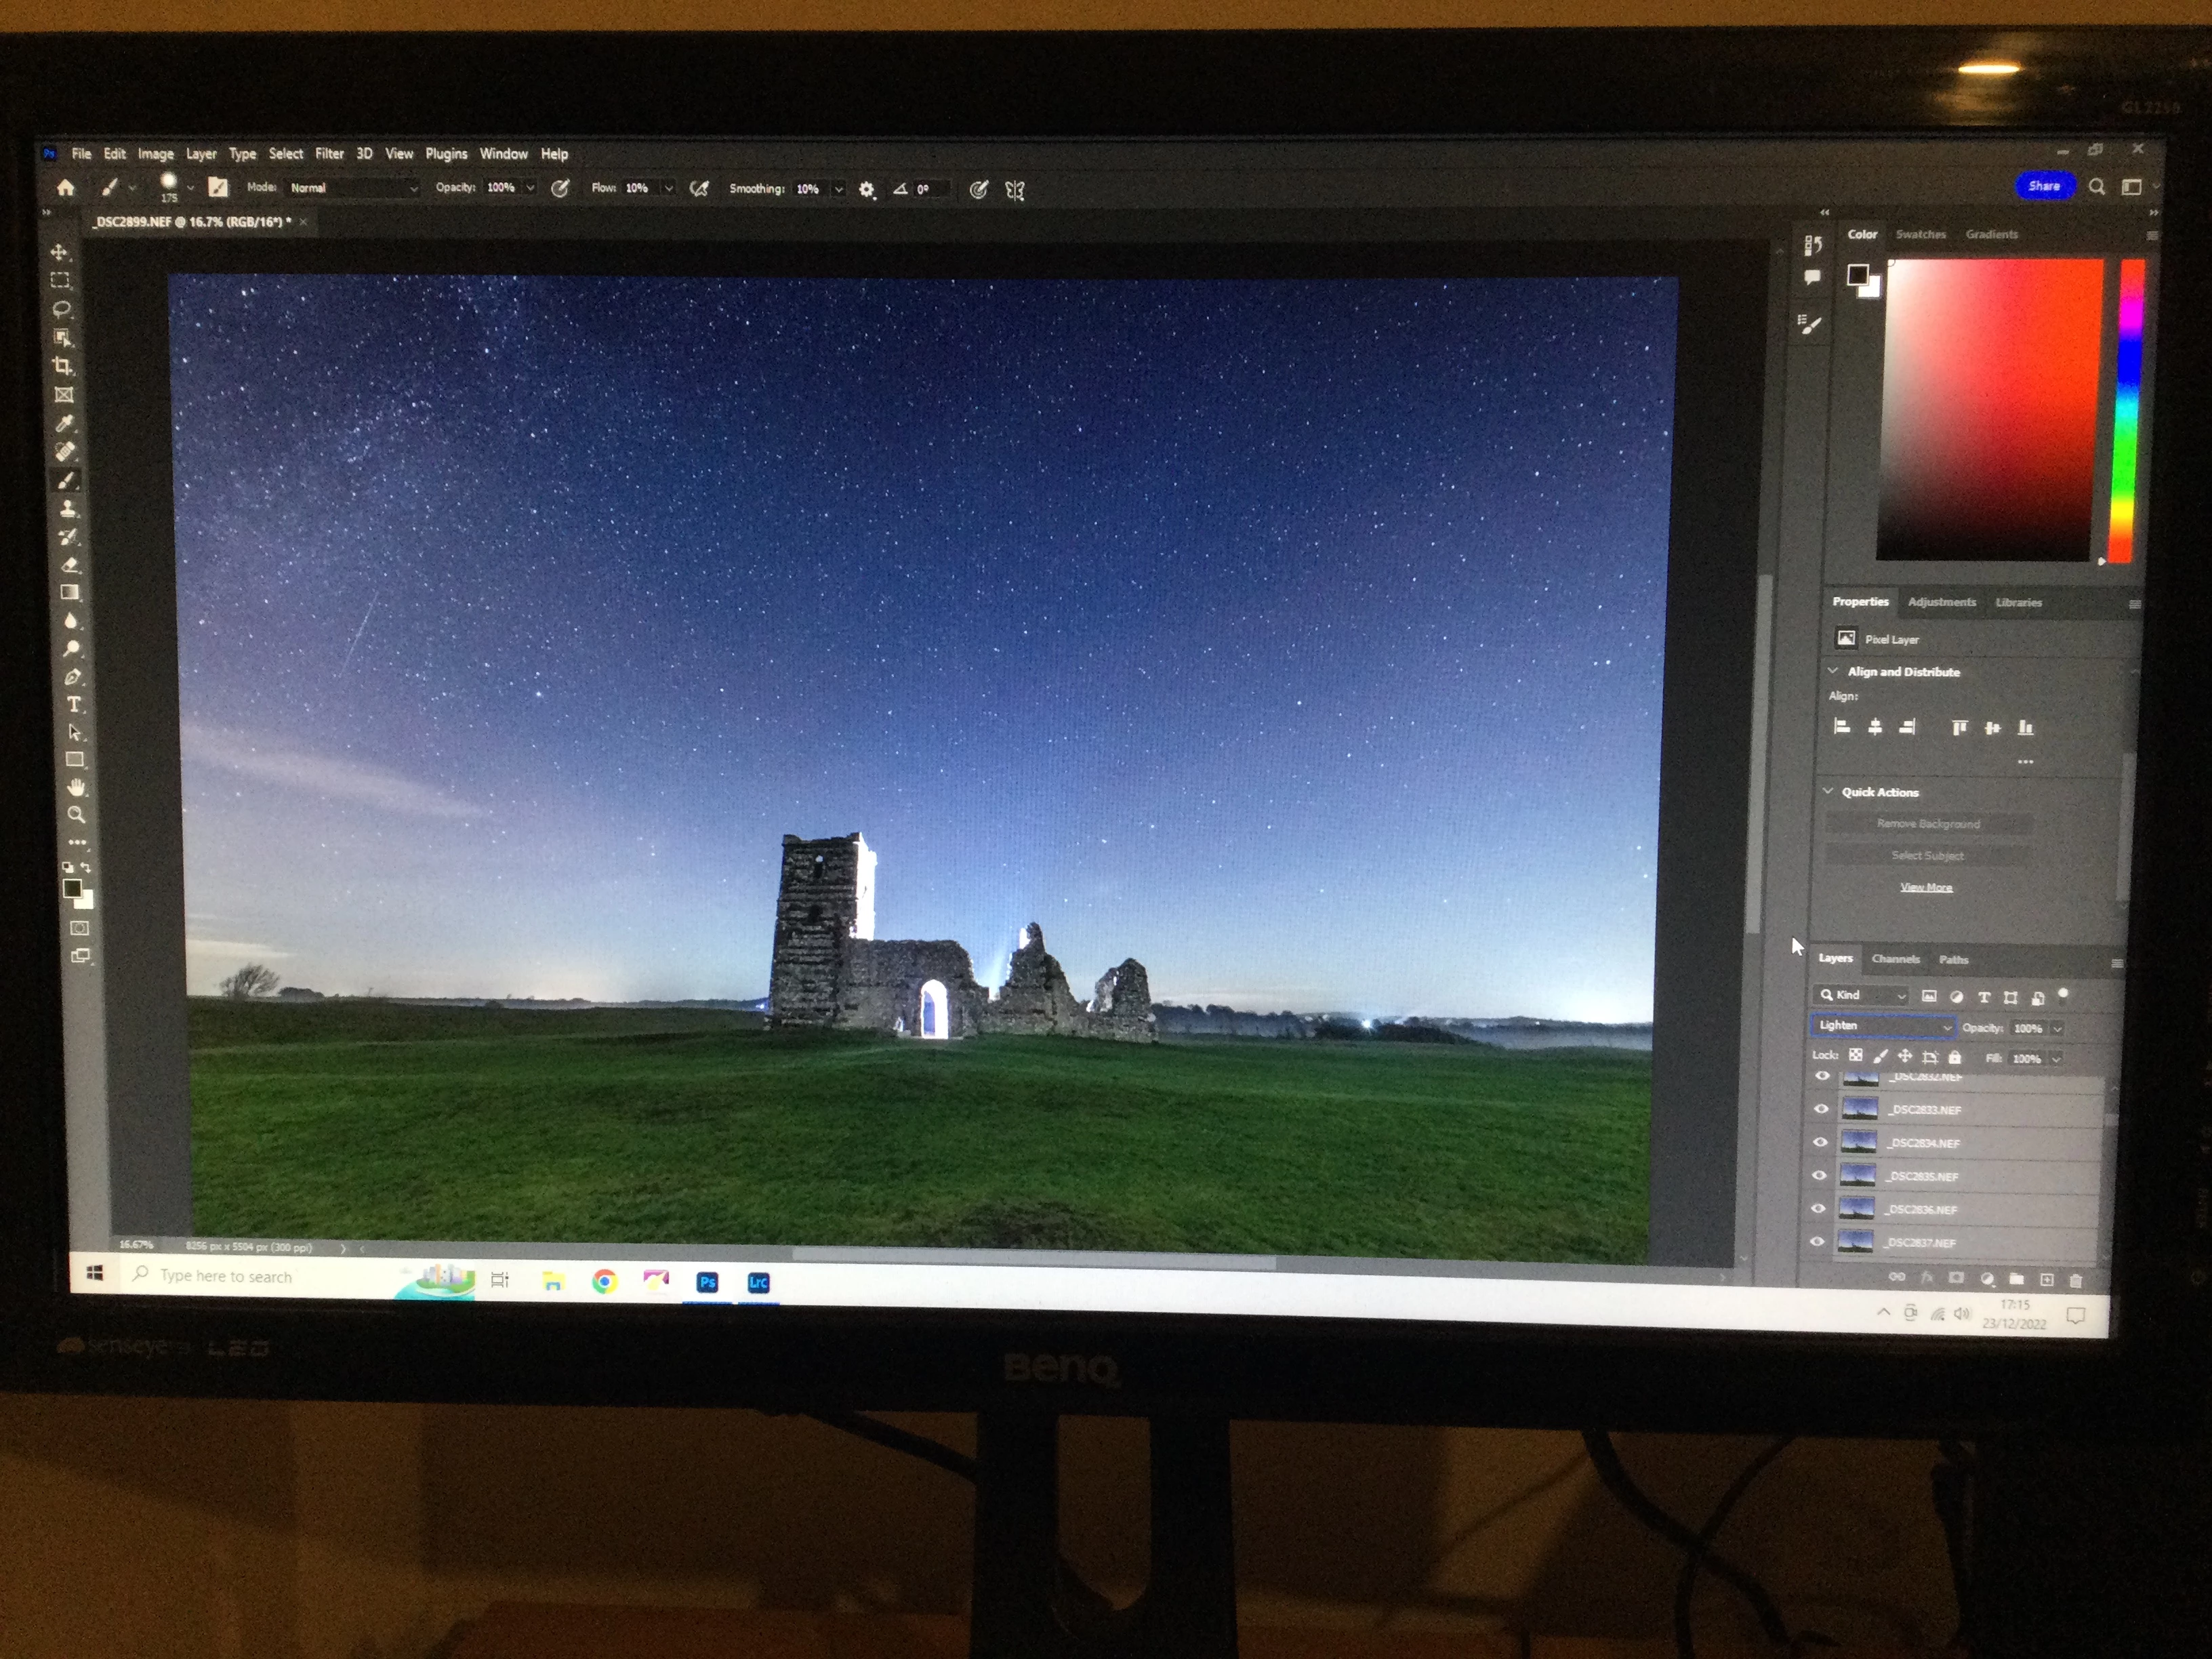Select the Hand tool
The image size is (2212, 1659).
pos(76,788)
